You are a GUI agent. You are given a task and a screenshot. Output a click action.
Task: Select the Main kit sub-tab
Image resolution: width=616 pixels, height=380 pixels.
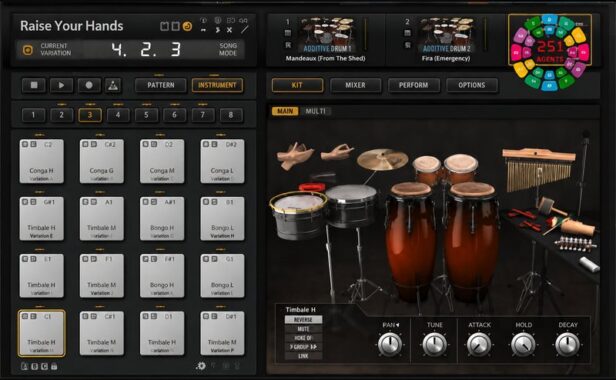click(x=285, y=111)
